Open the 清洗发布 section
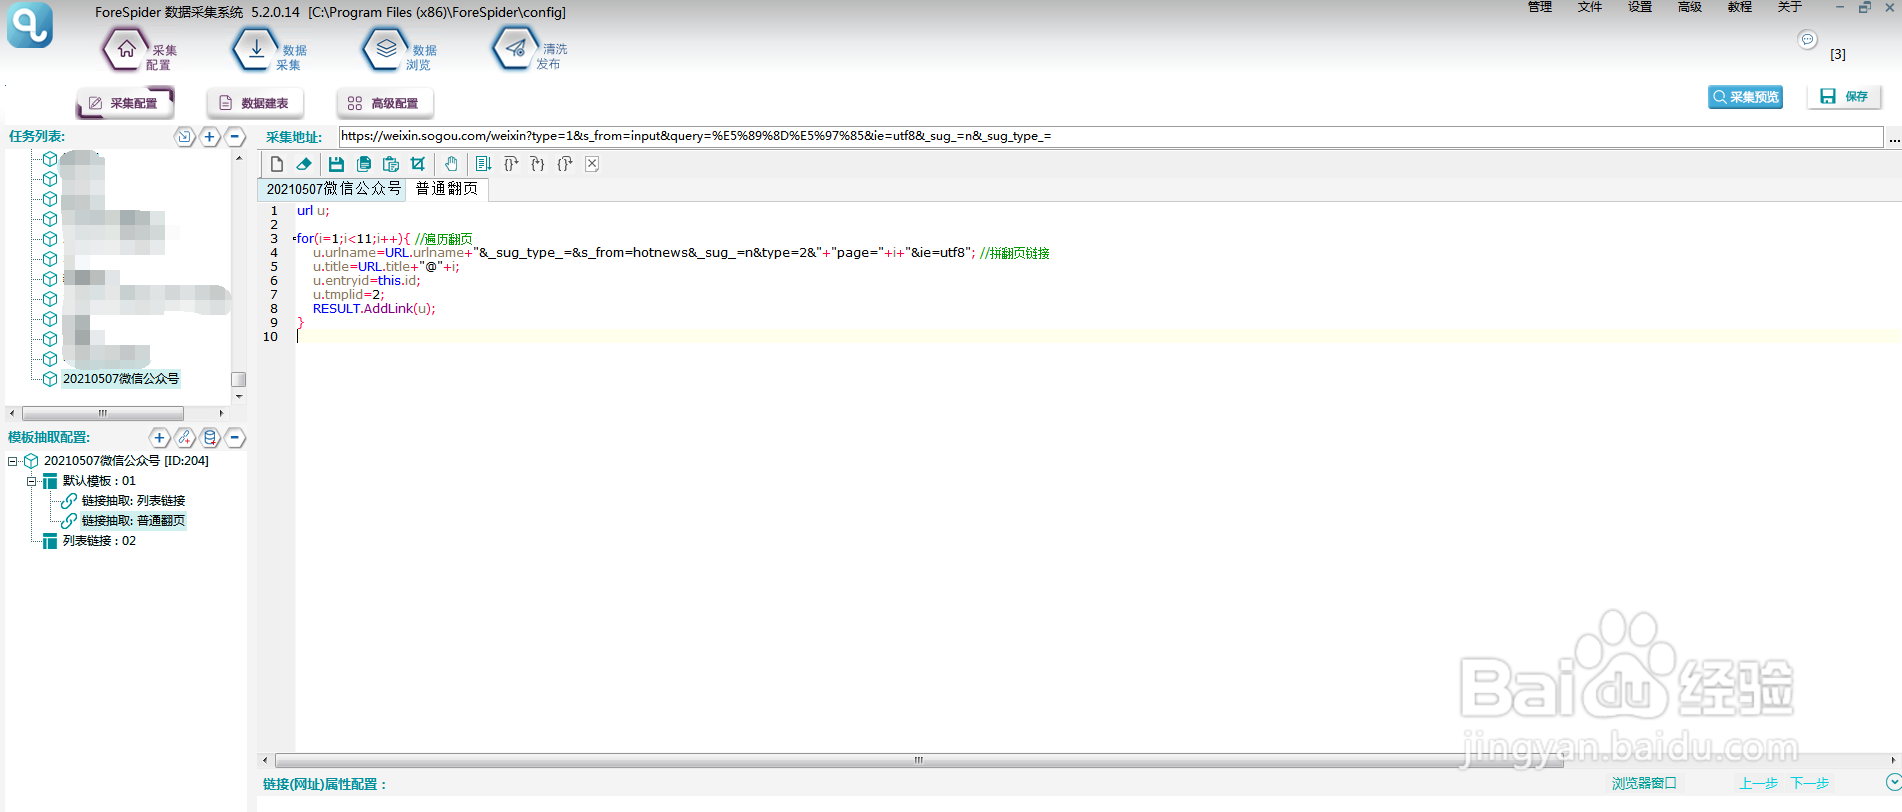This screenshot has height=812, width=1902. pos(530,50)
